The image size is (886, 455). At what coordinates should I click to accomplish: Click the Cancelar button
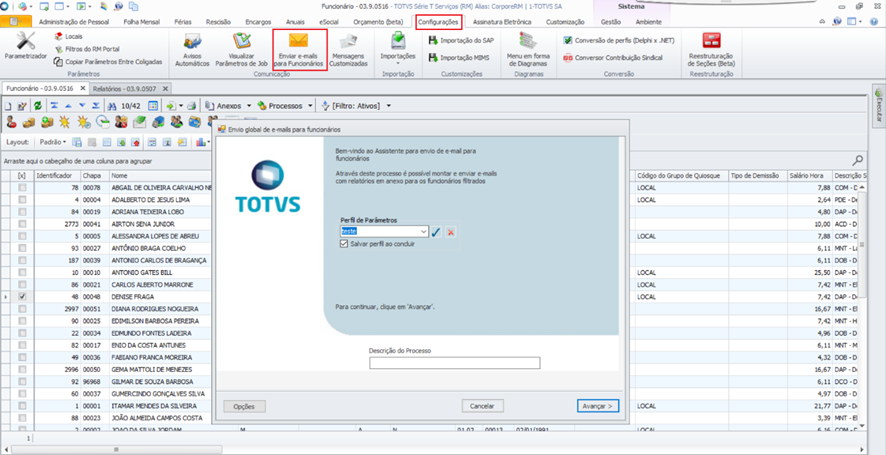(483, 406)
